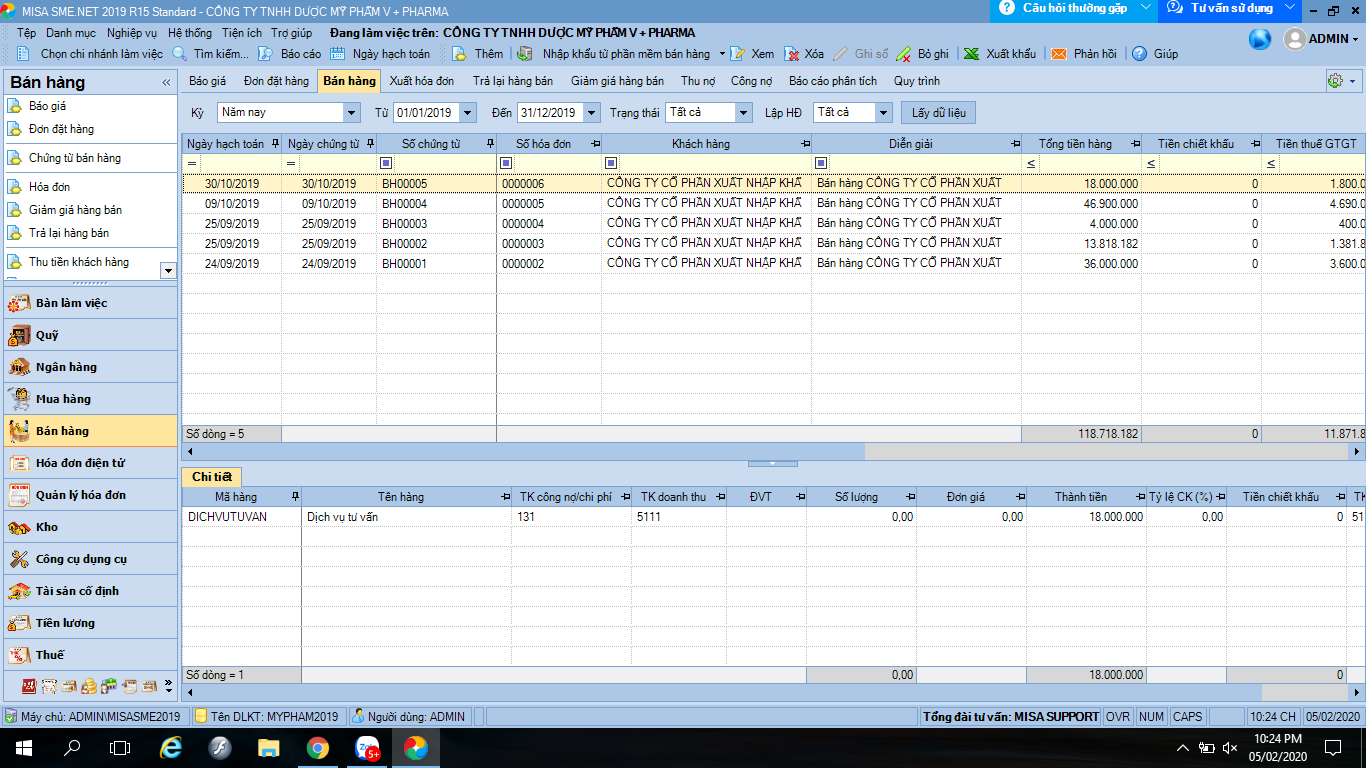Open the Tiền lương payroll module
This screenshot has height=768, width=1366.
(x=90, y=623)
